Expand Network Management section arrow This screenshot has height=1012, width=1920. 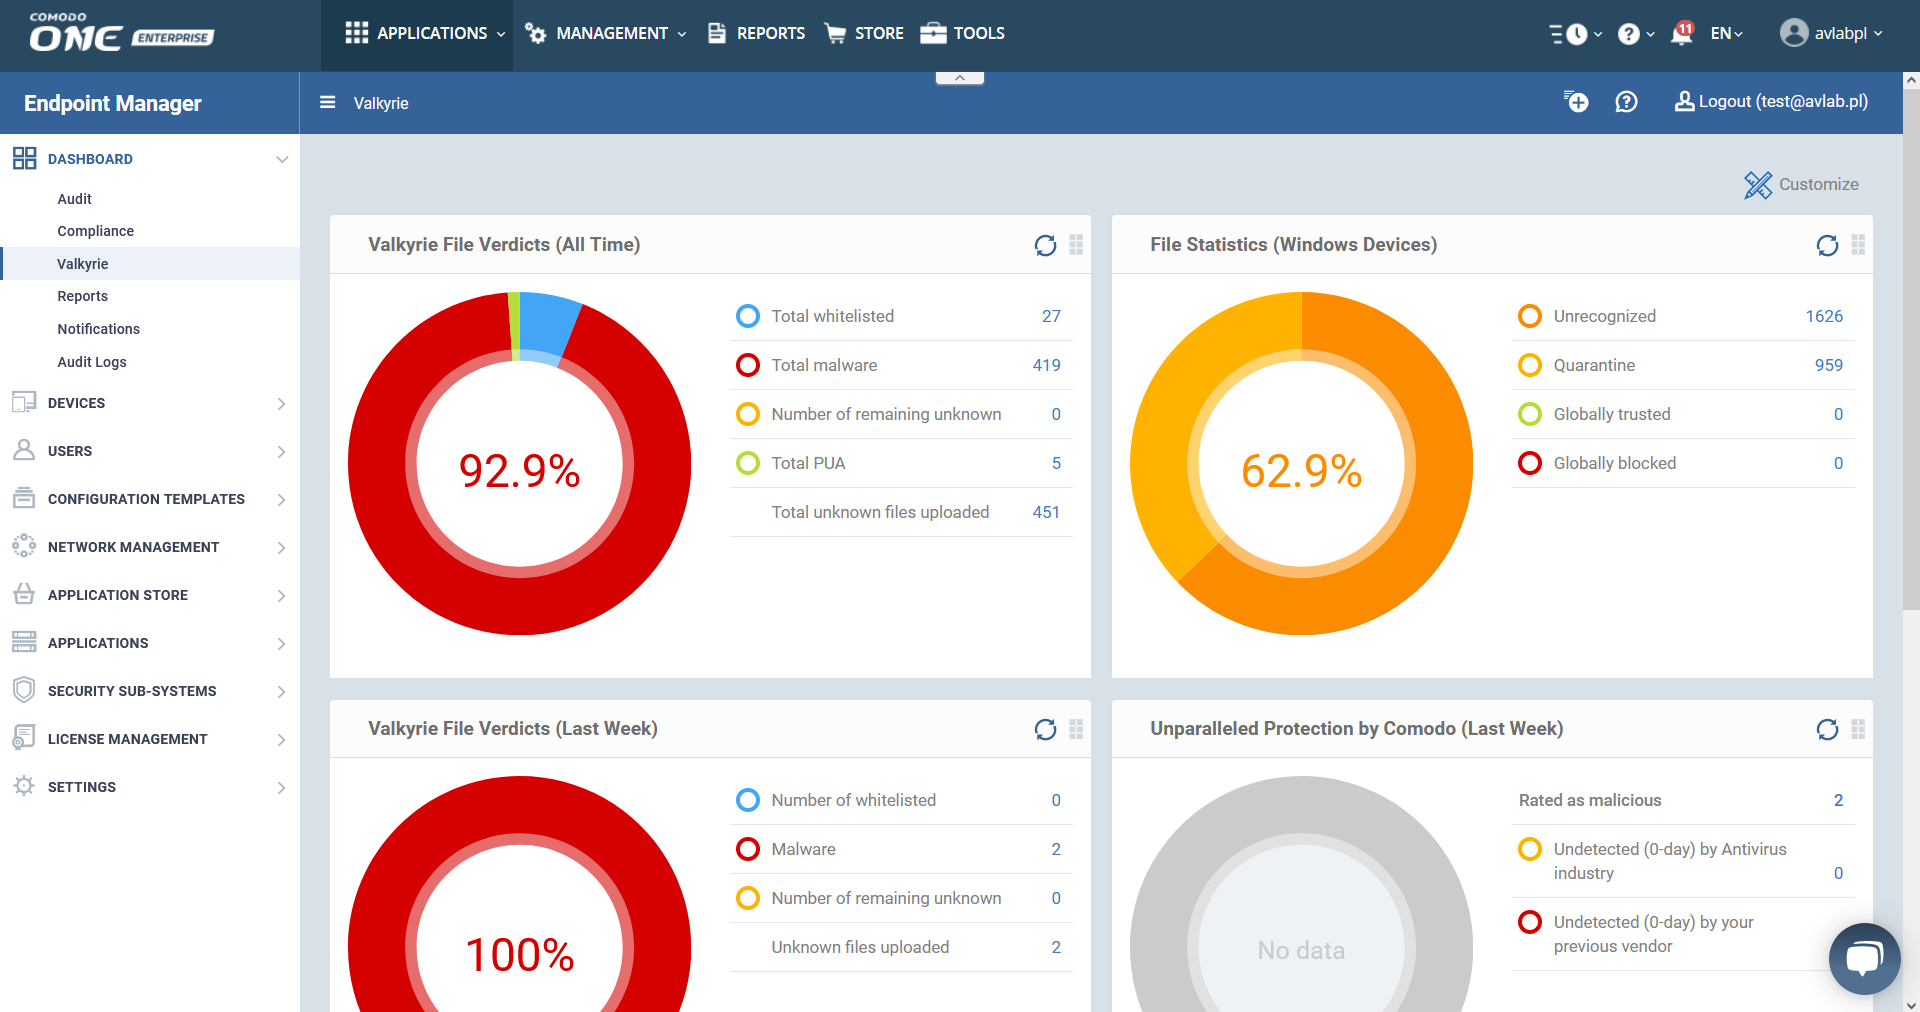point(282,547)
